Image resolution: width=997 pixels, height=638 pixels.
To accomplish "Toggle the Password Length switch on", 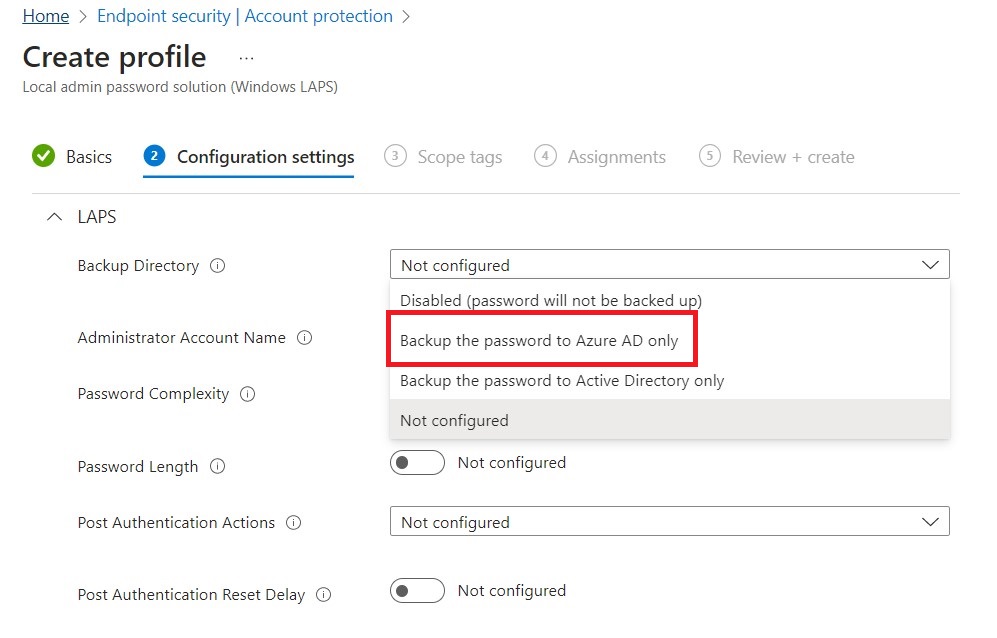I will click(417, 463).
